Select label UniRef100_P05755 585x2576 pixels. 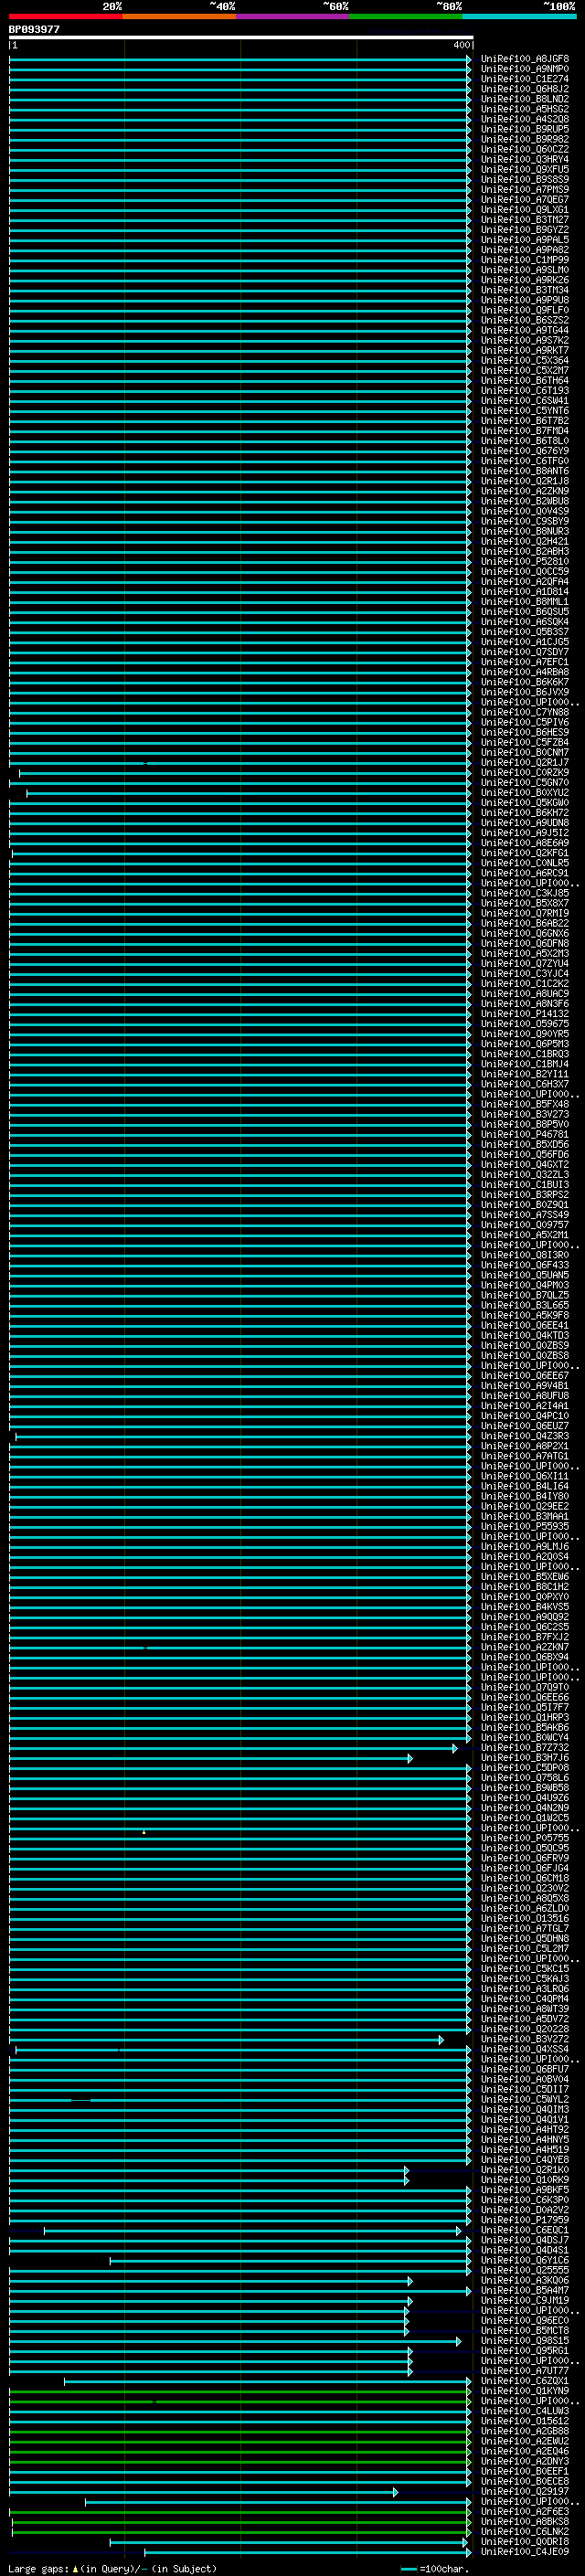tap(525, 1837)
